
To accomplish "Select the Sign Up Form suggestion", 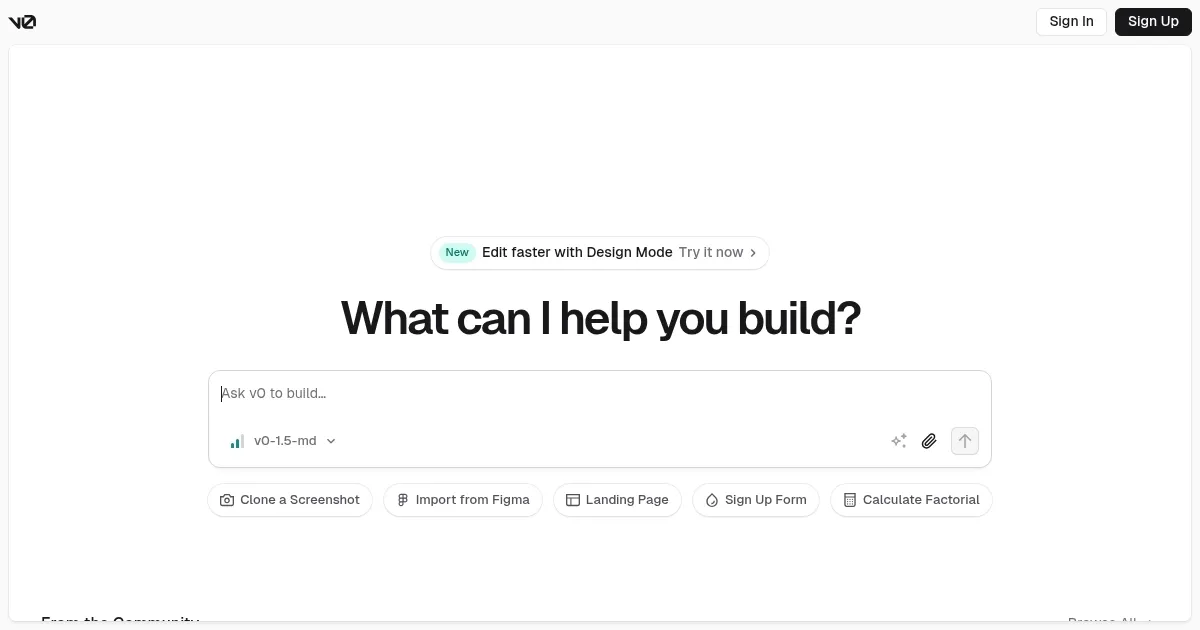I will click(756, 499).
